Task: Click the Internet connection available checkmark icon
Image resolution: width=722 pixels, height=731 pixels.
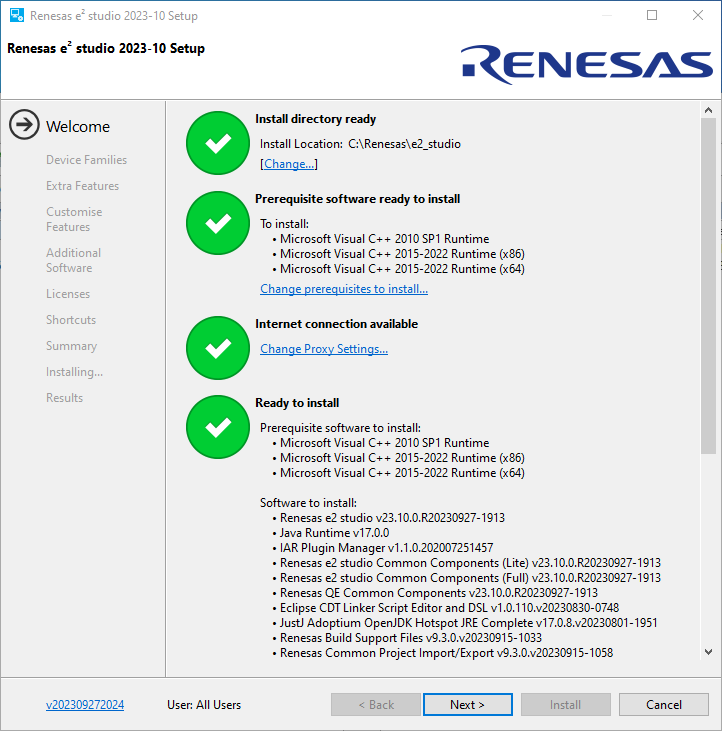Action: pos(217,348)
